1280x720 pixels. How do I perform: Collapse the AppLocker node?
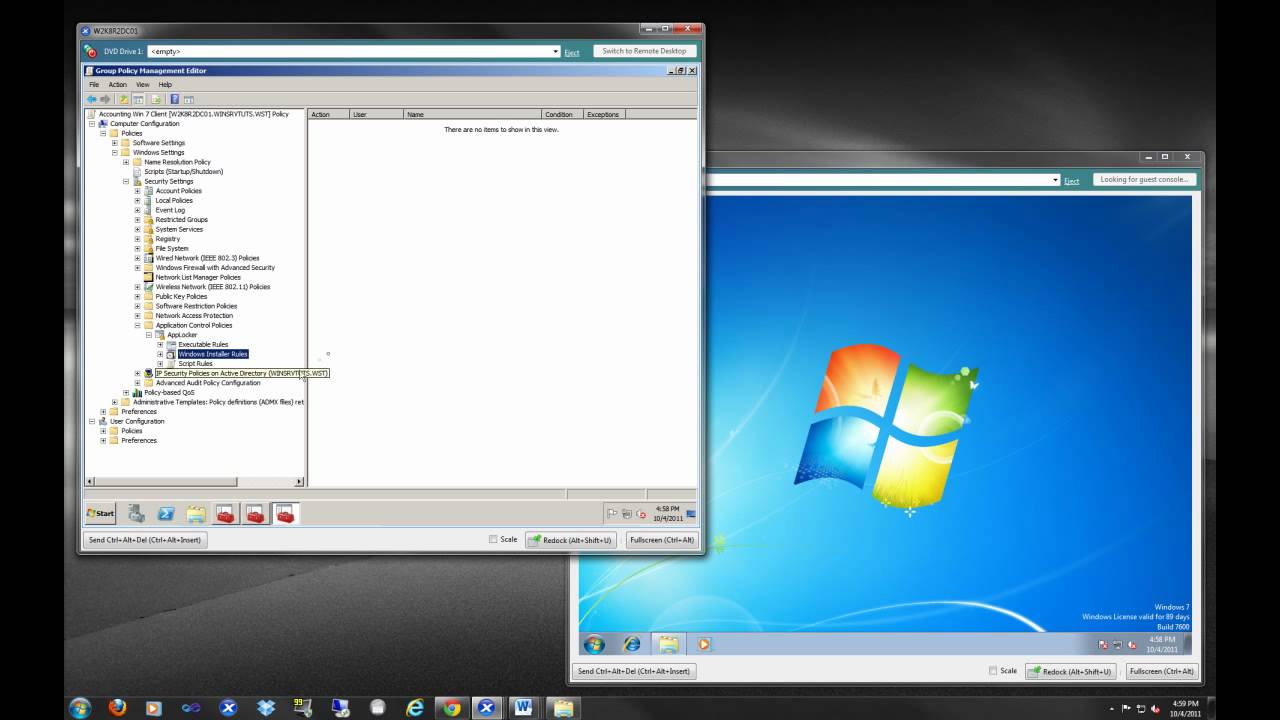coord(148,335)
